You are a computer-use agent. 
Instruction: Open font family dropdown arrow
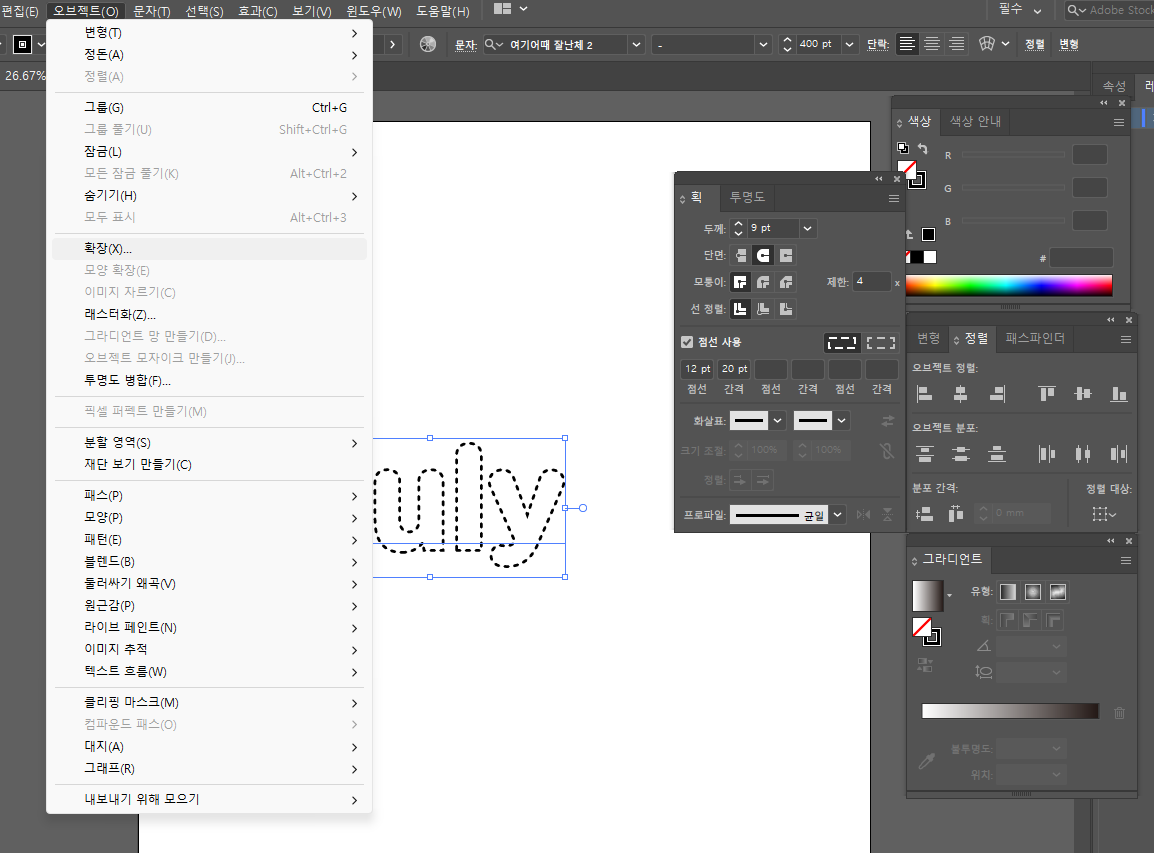pos(636,44)
